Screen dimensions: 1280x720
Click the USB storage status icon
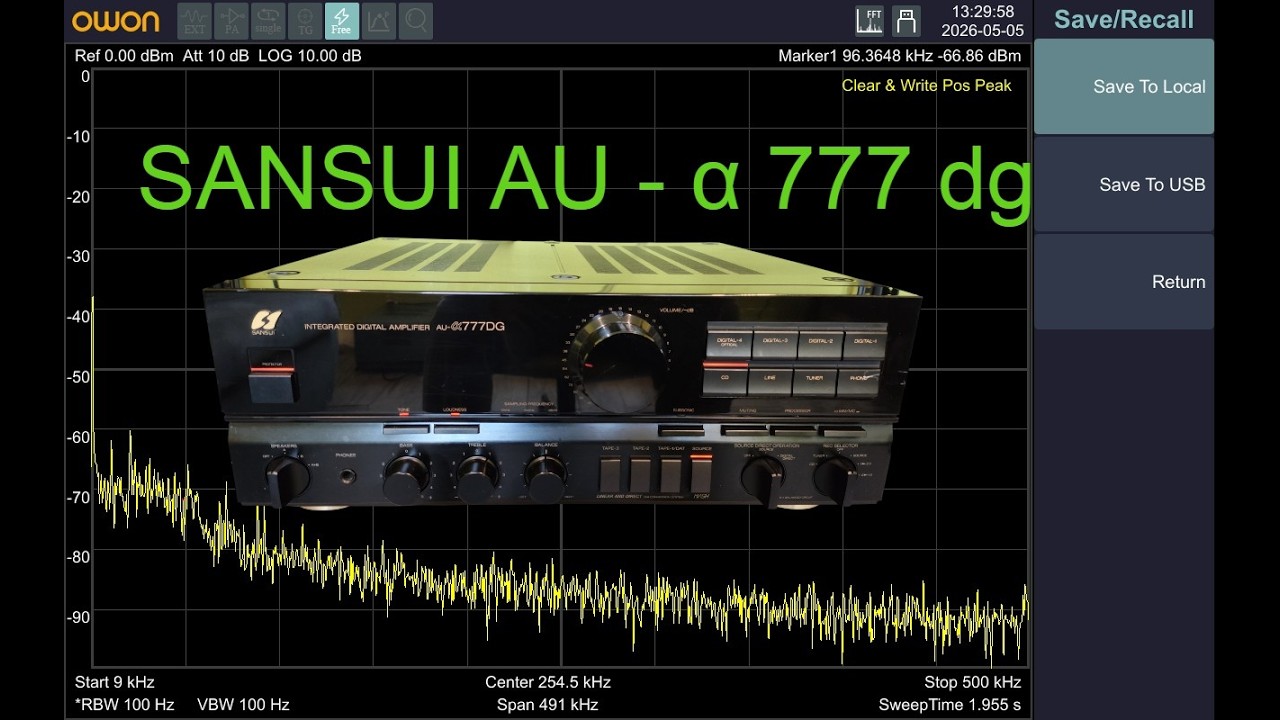[x=906, y=20]
